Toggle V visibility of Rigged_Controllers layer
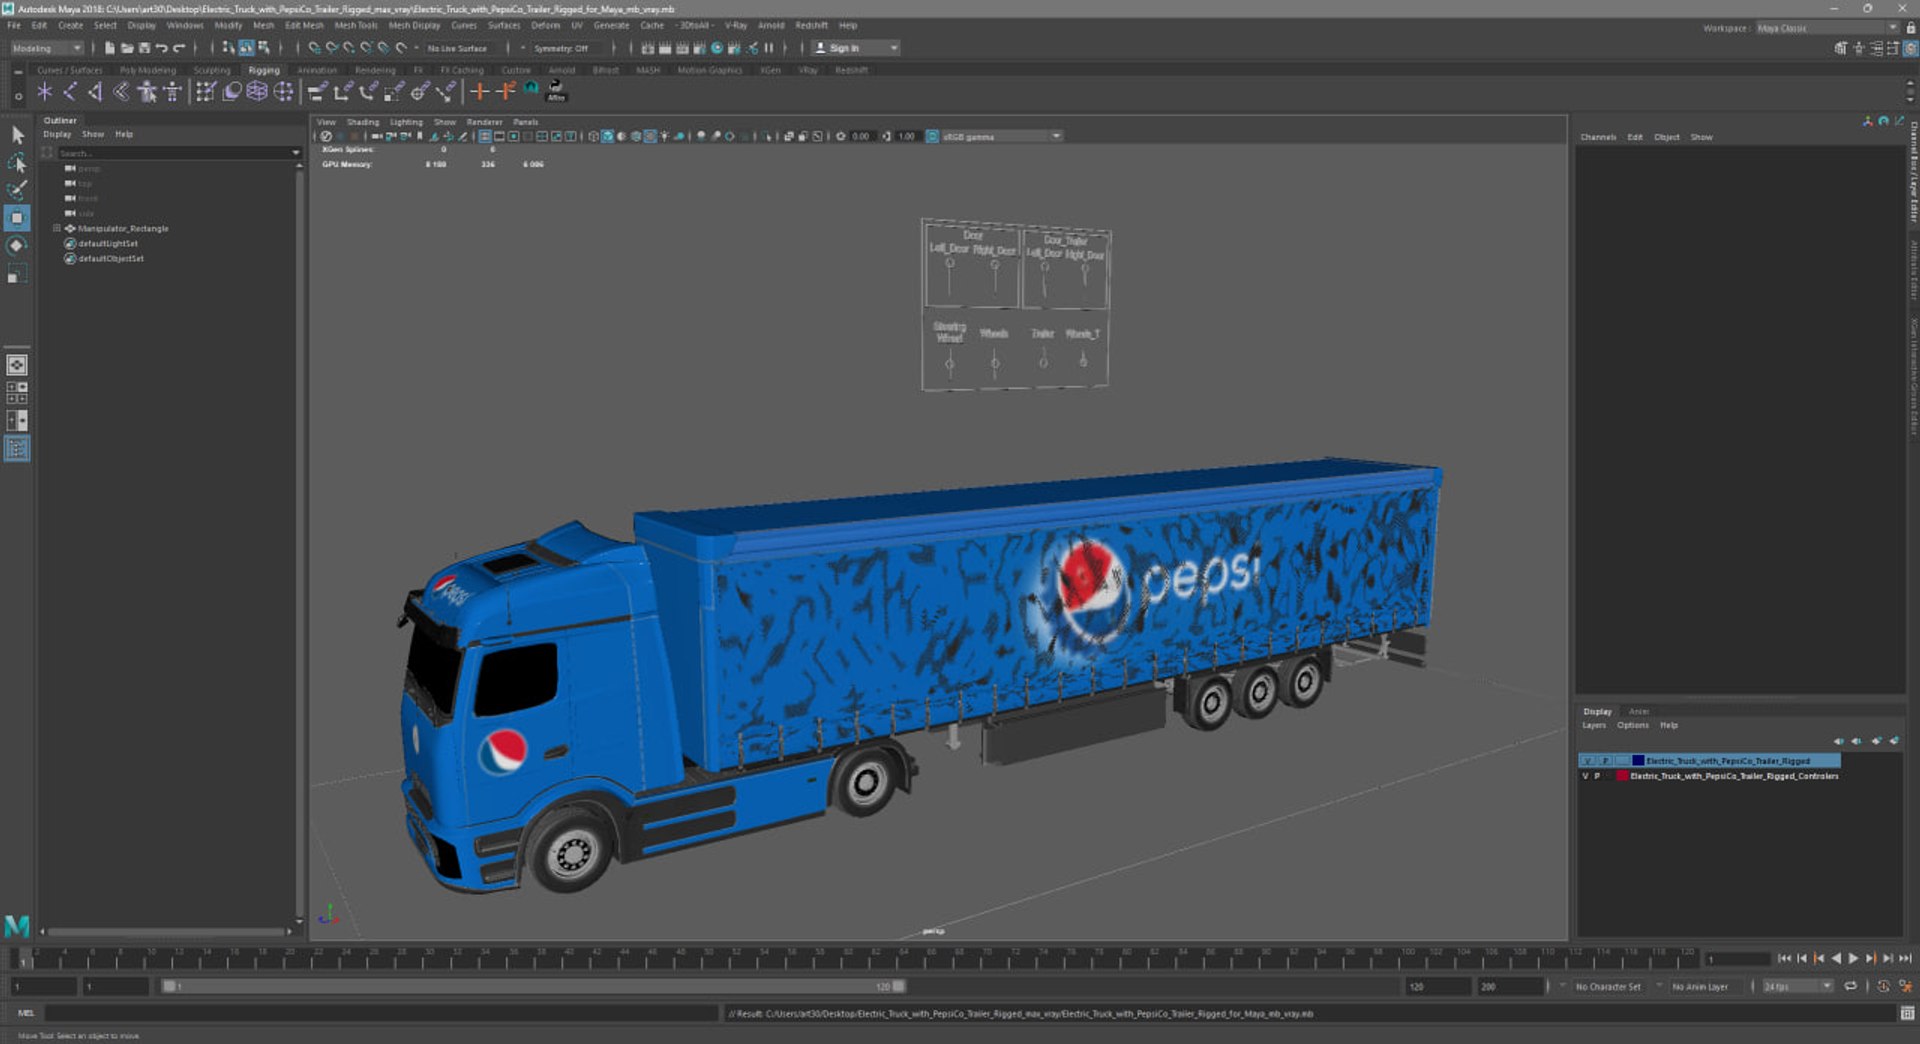1920x1044 pixels. [x=1585, y=776]
